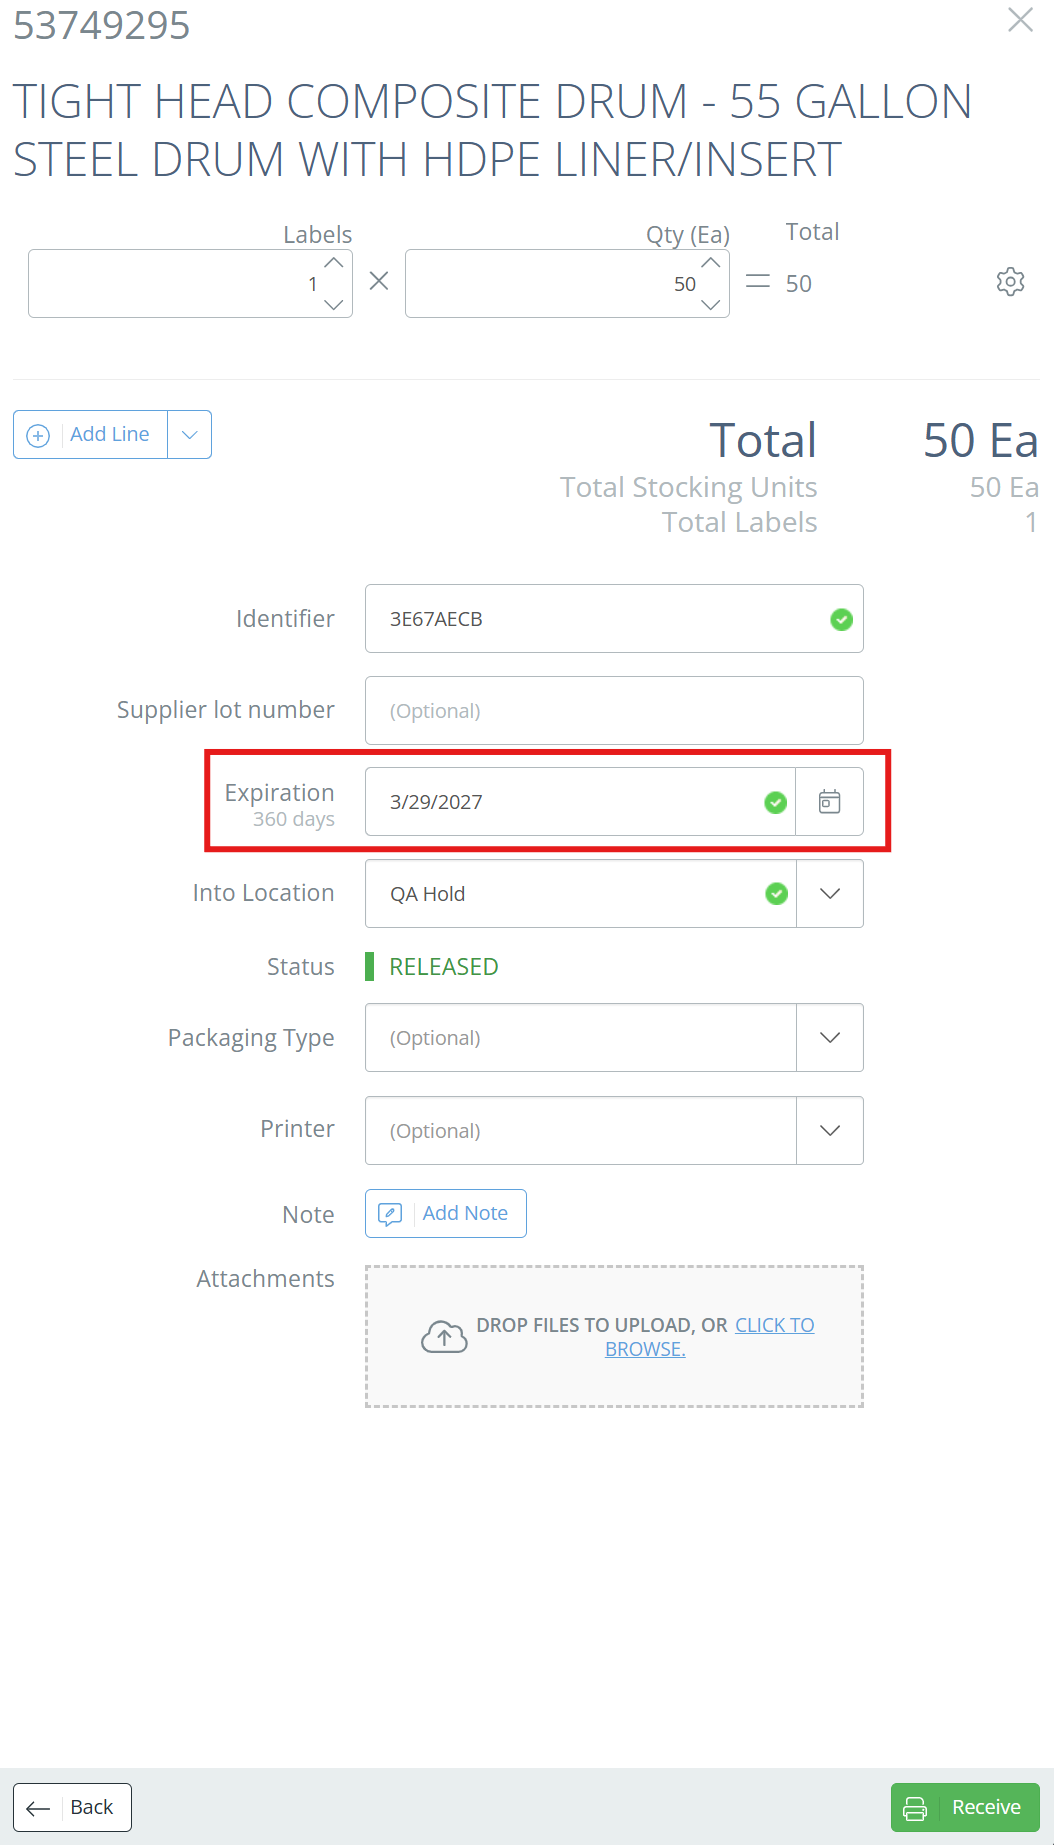Open the line settings gear icon
This screenshot has width=1054, height=1845.
click(x=1010, y=282)
